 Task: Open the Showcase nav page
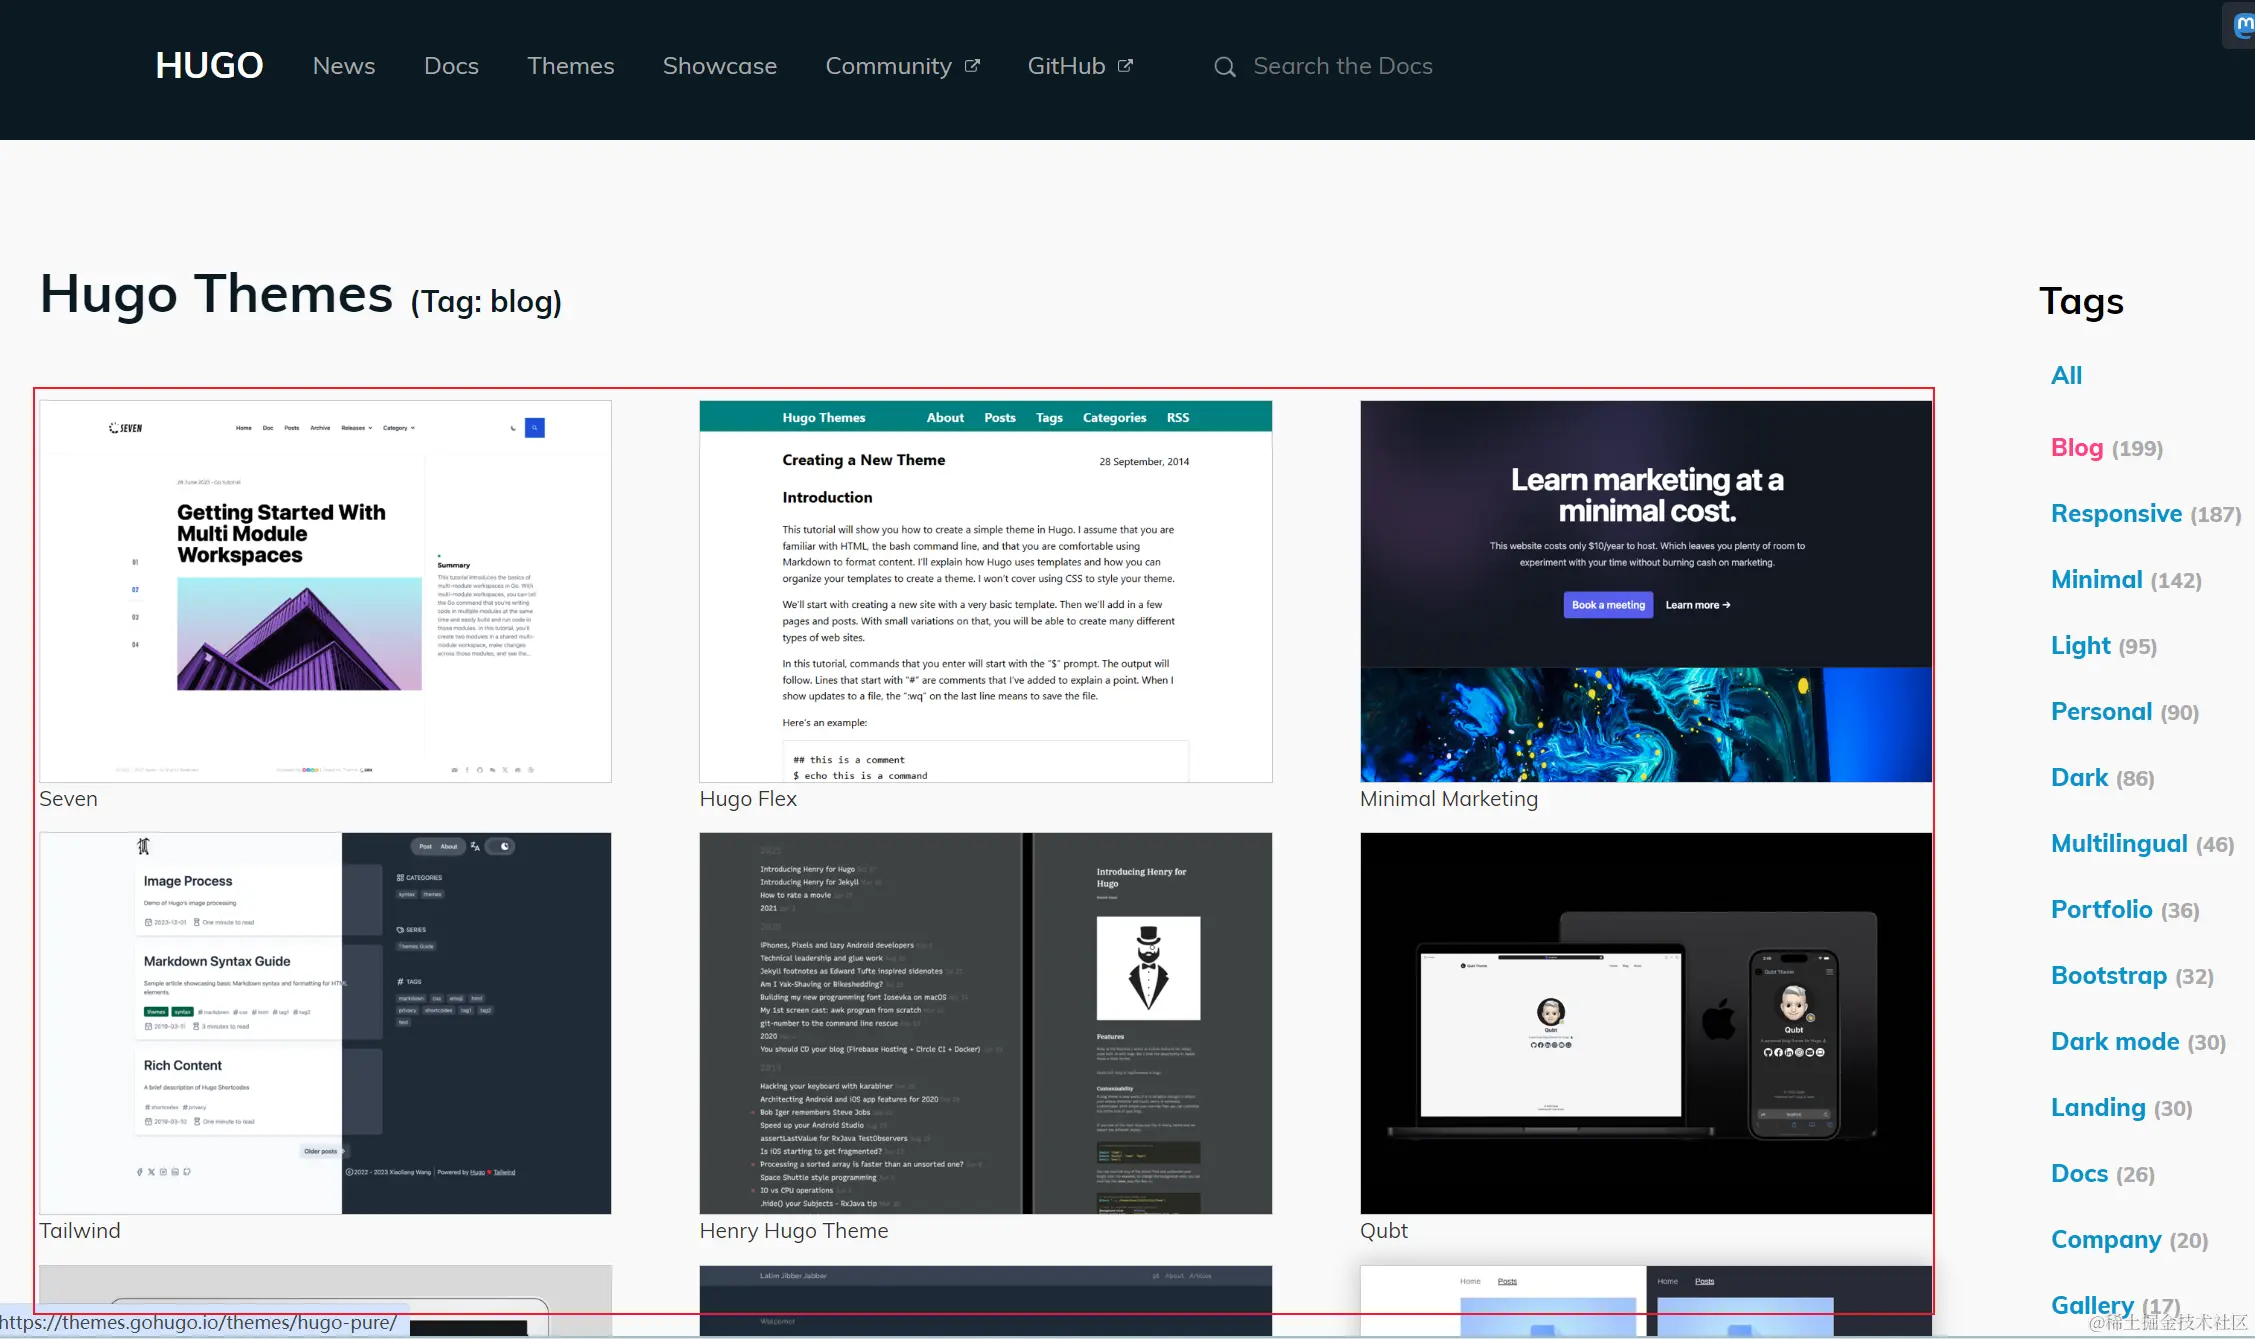(x=720, y=66)
